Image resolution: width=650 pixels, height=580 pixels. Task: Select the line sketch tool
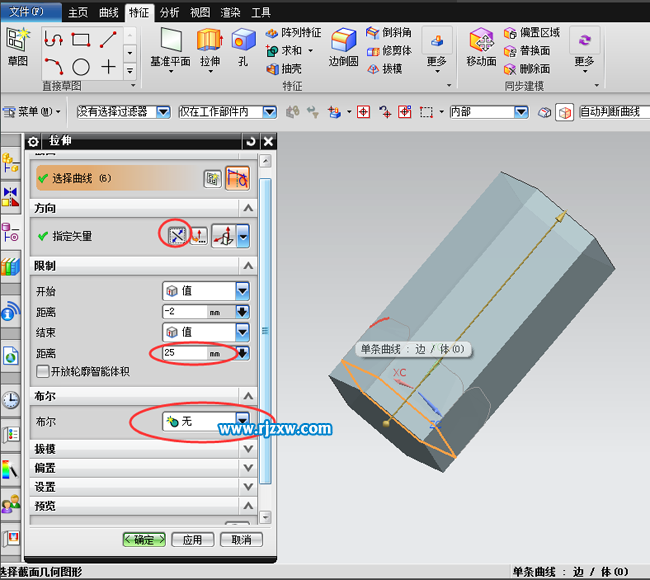(108, 40)
